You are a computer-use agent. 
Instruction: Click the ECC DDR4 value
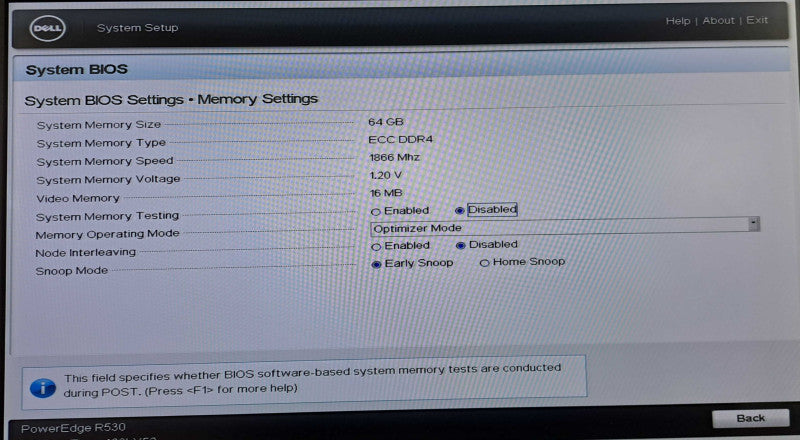tap(401, 139)
